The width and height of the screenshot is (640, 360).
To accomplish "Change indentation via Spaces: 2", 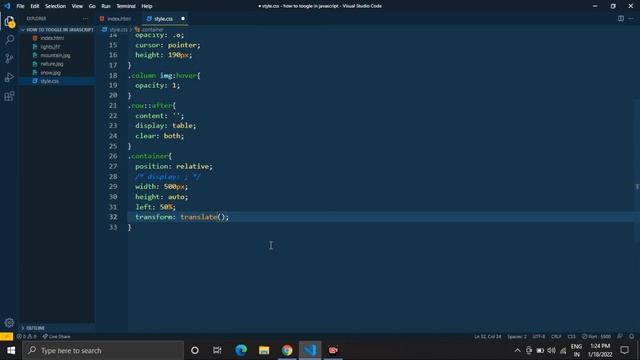I will click(x=516, y=336).
